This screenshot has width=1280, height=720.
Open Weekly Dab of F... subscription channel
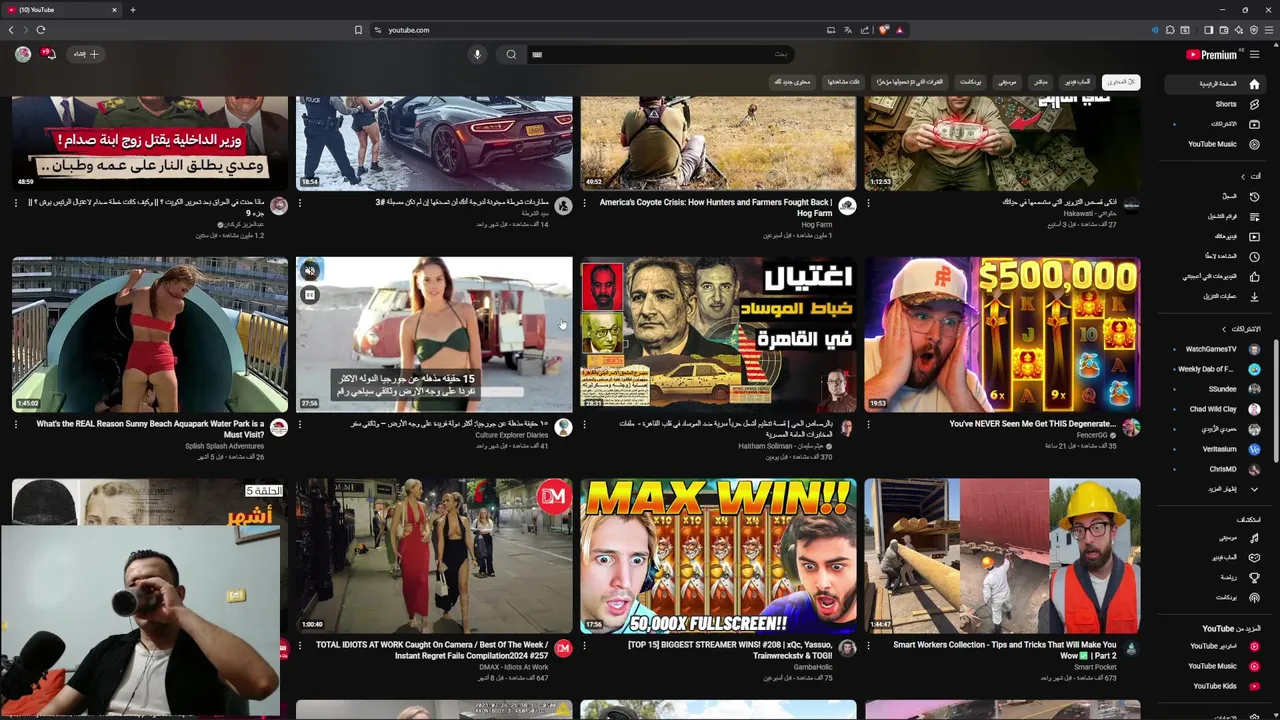1217,369
